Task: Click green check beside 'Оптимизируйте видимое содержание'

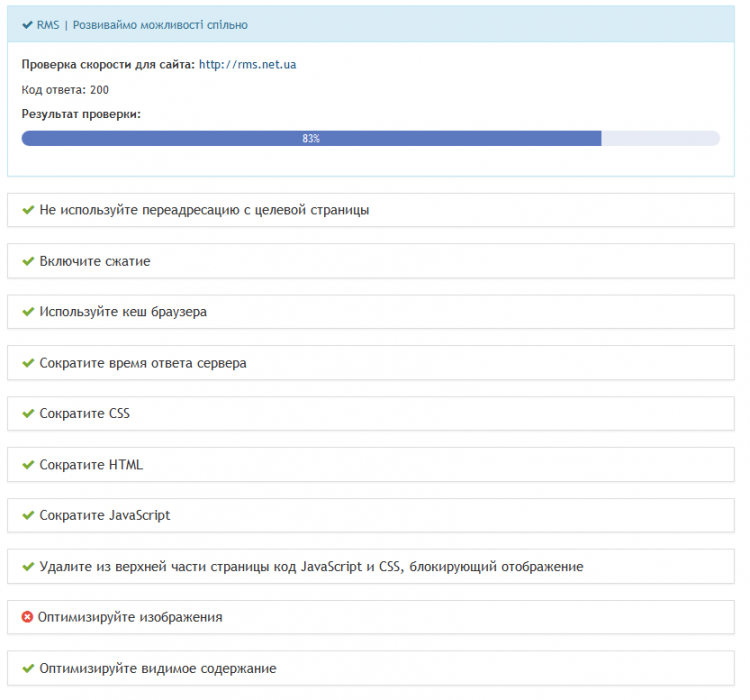Action: (x=28, y=668)
